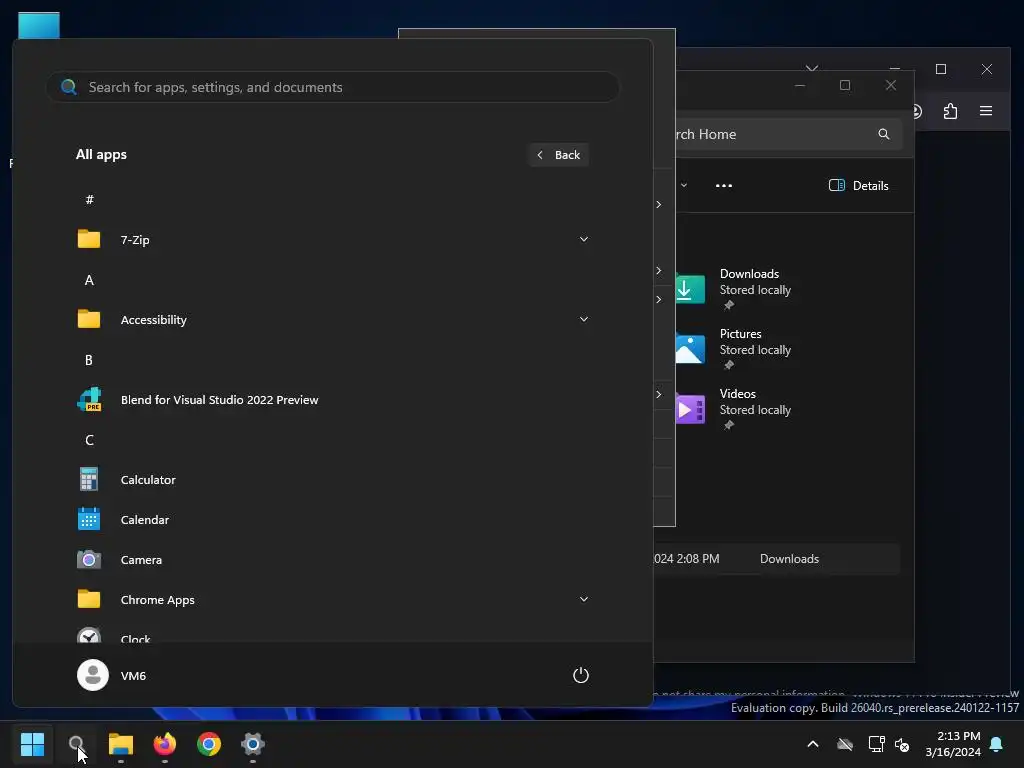Viewport: 1024px width, 768px height.
Task: Open the notification bell
Action: point(997,744)
